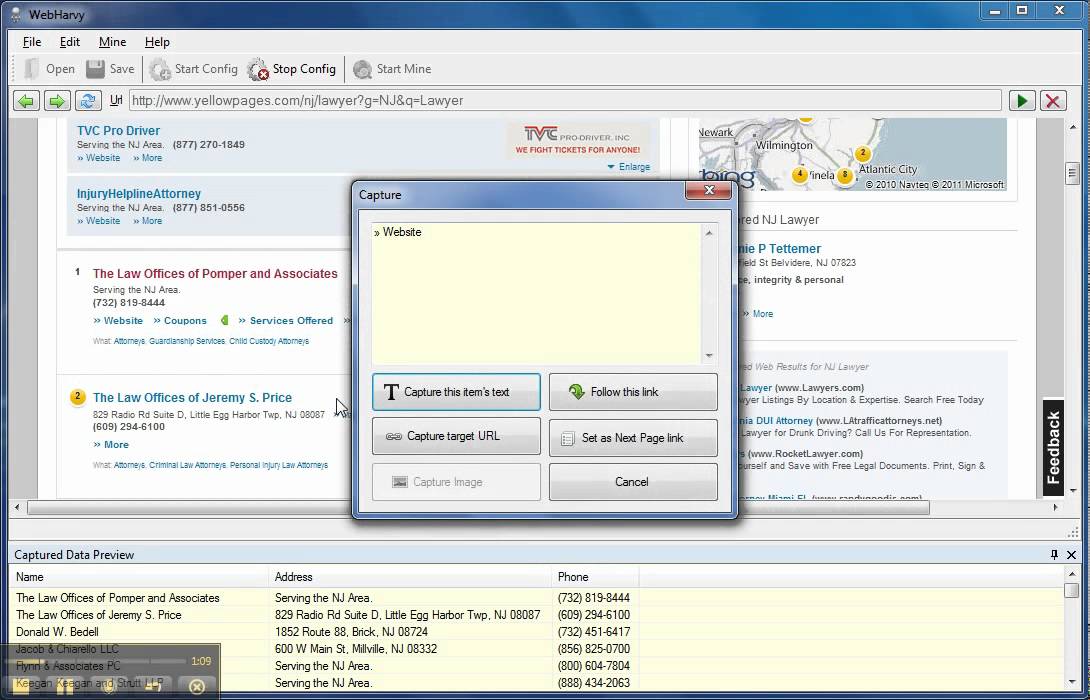Screen dimensions: 1090x700
Task: Click the Guardianship Services category link
Action: click(x=187, y=341)
